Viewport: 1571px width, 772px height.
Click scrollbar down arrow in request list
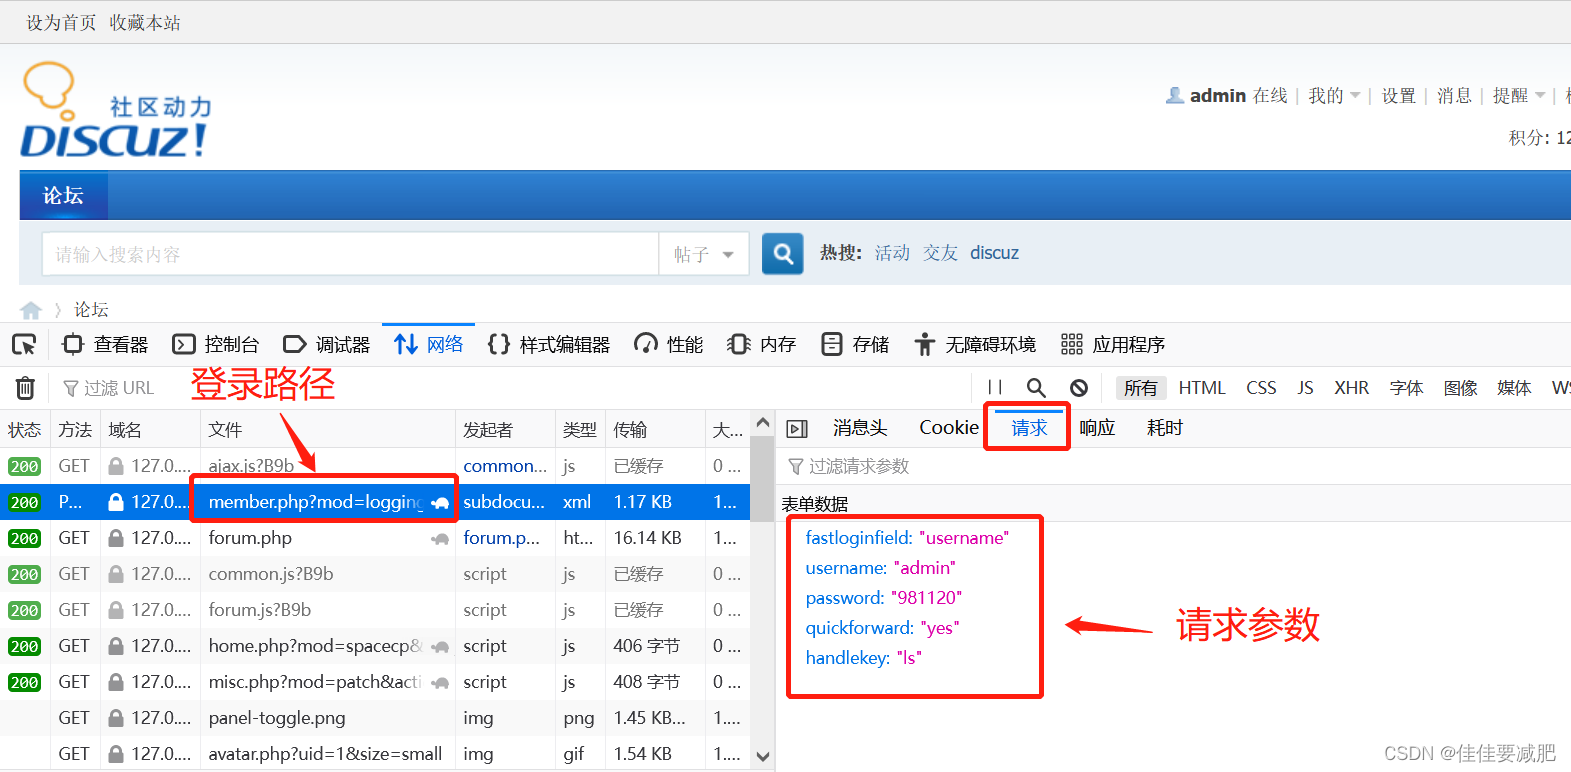pos(763,757)
